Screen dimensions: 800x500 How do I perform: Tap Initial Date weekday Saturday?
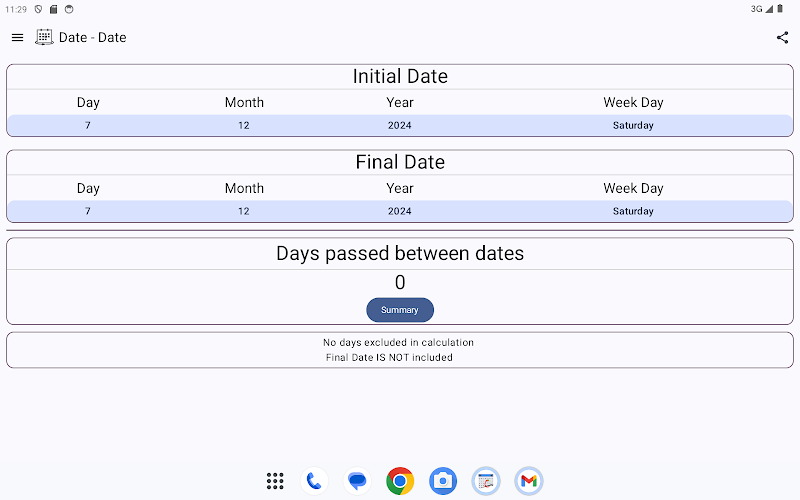coord(633,125)
